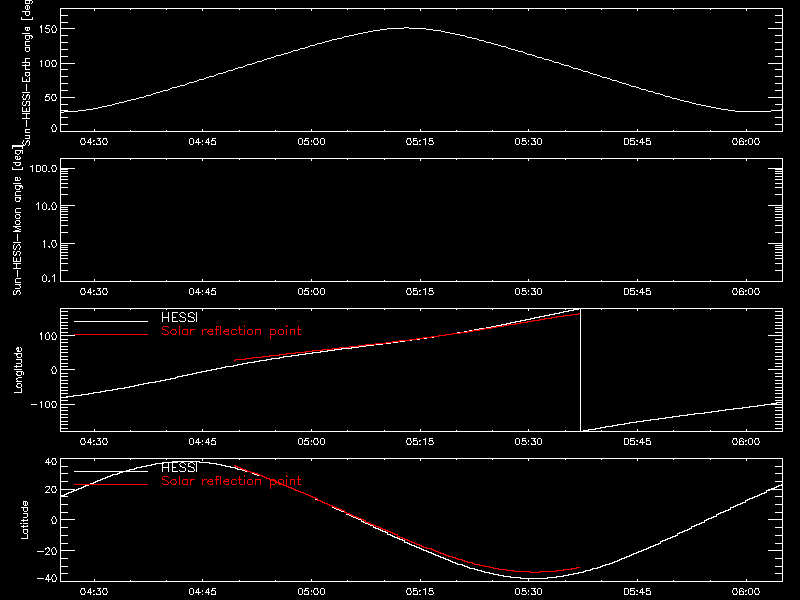Click the vertical longitude wrap-around line
Image resolution: width=800 pixels, height=600 pixels.
point(581,370)
